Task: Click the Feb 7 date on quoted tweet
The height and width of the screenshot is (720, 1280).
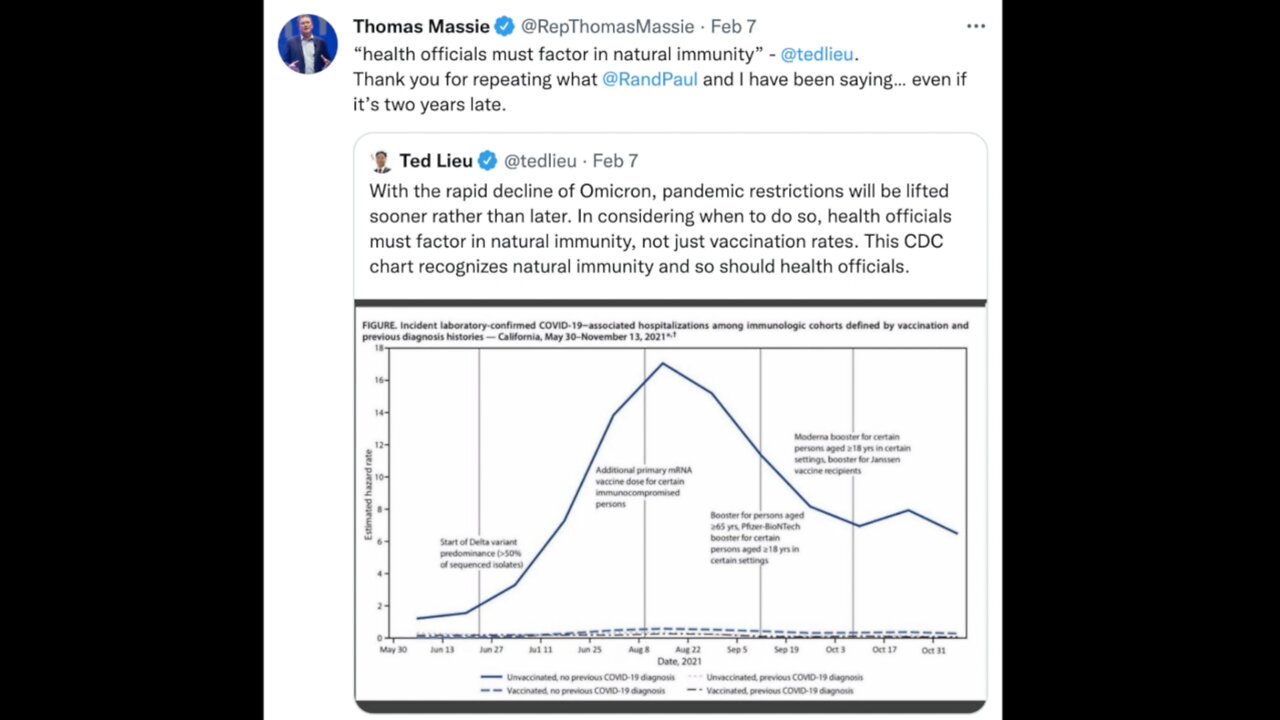Action: (x=615, y=161)
